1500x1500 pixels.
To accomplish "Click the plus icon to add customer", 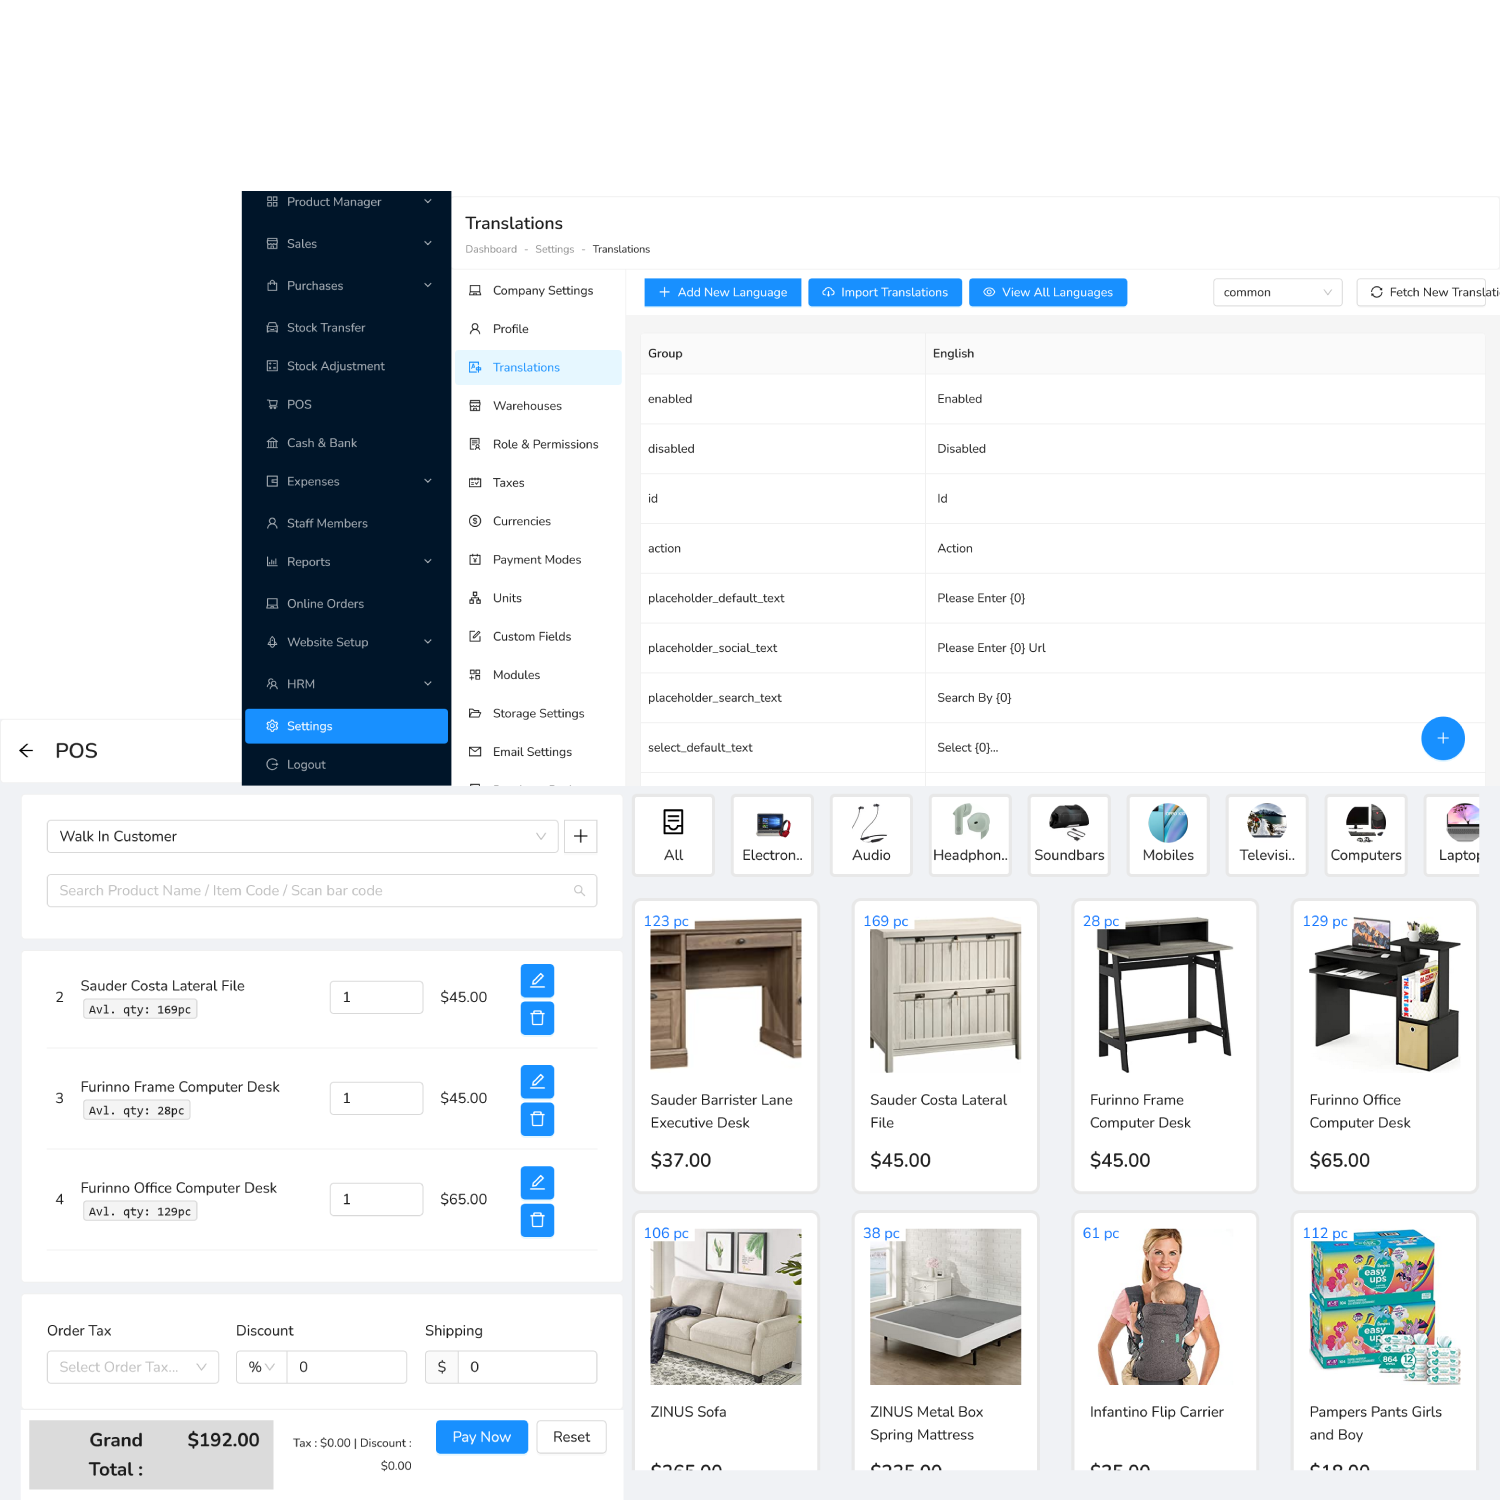I will 580,836.
